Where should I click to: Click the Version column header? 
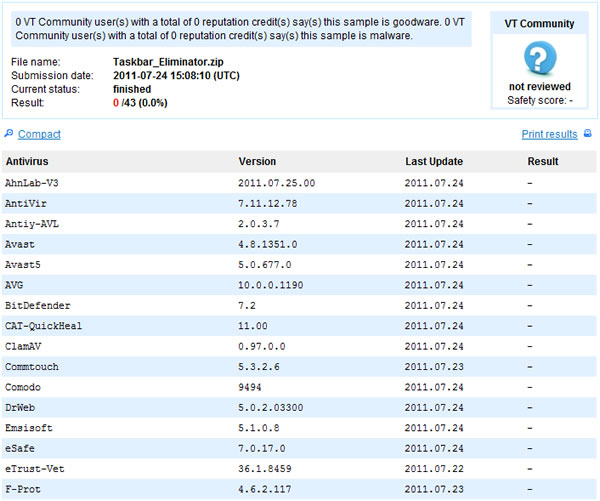point(257,161)
